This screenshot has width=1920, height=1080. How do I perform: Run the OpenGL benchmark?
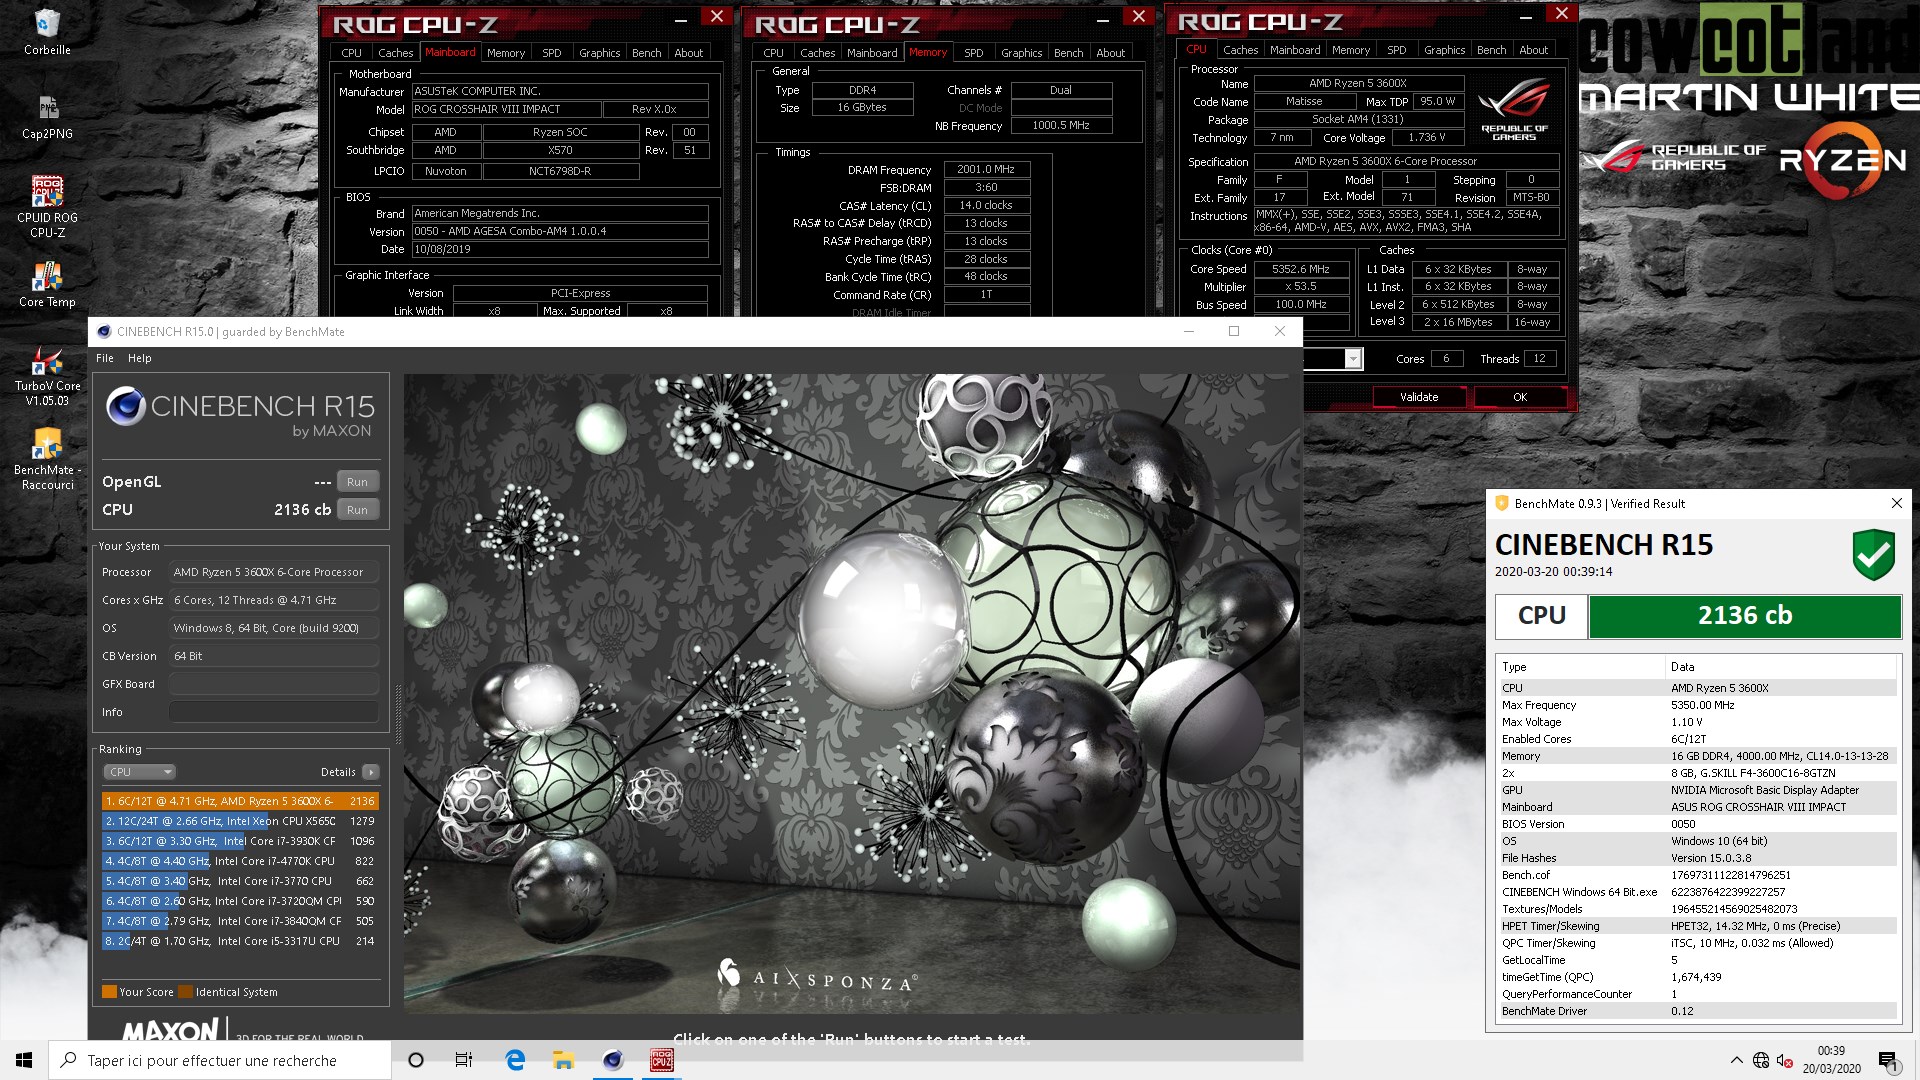pos(357,481)
